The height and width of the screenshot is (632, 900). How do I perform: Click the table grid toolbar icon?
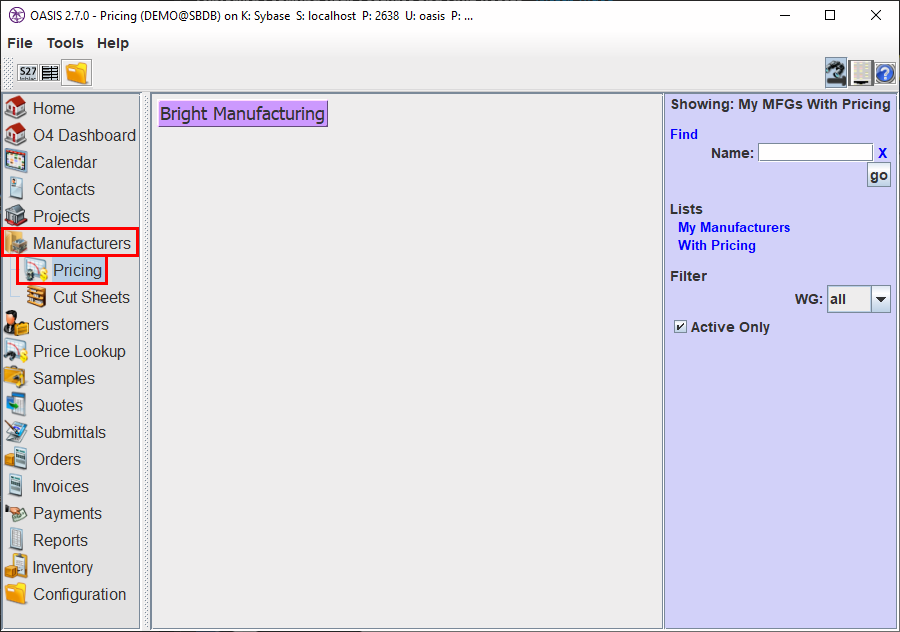50,73
